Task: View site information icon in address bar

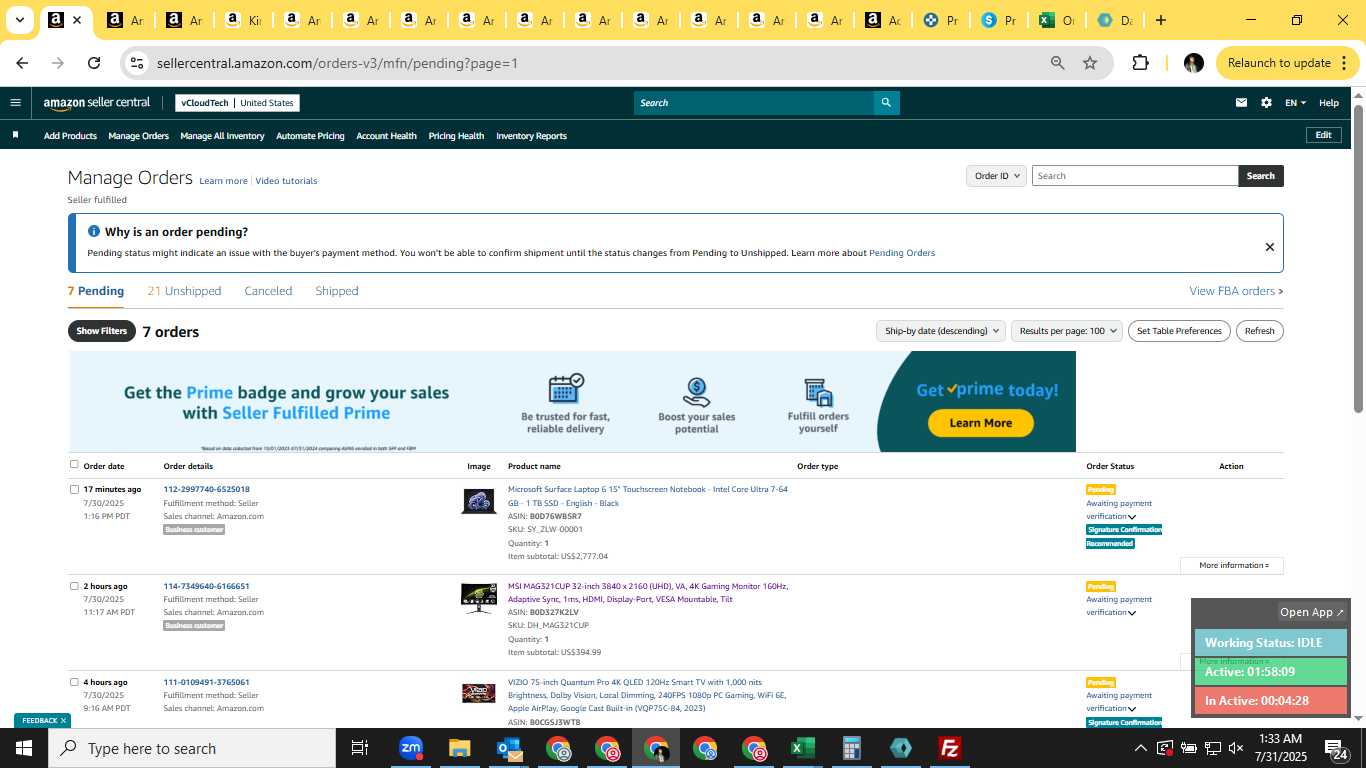Action: (137, 63)
